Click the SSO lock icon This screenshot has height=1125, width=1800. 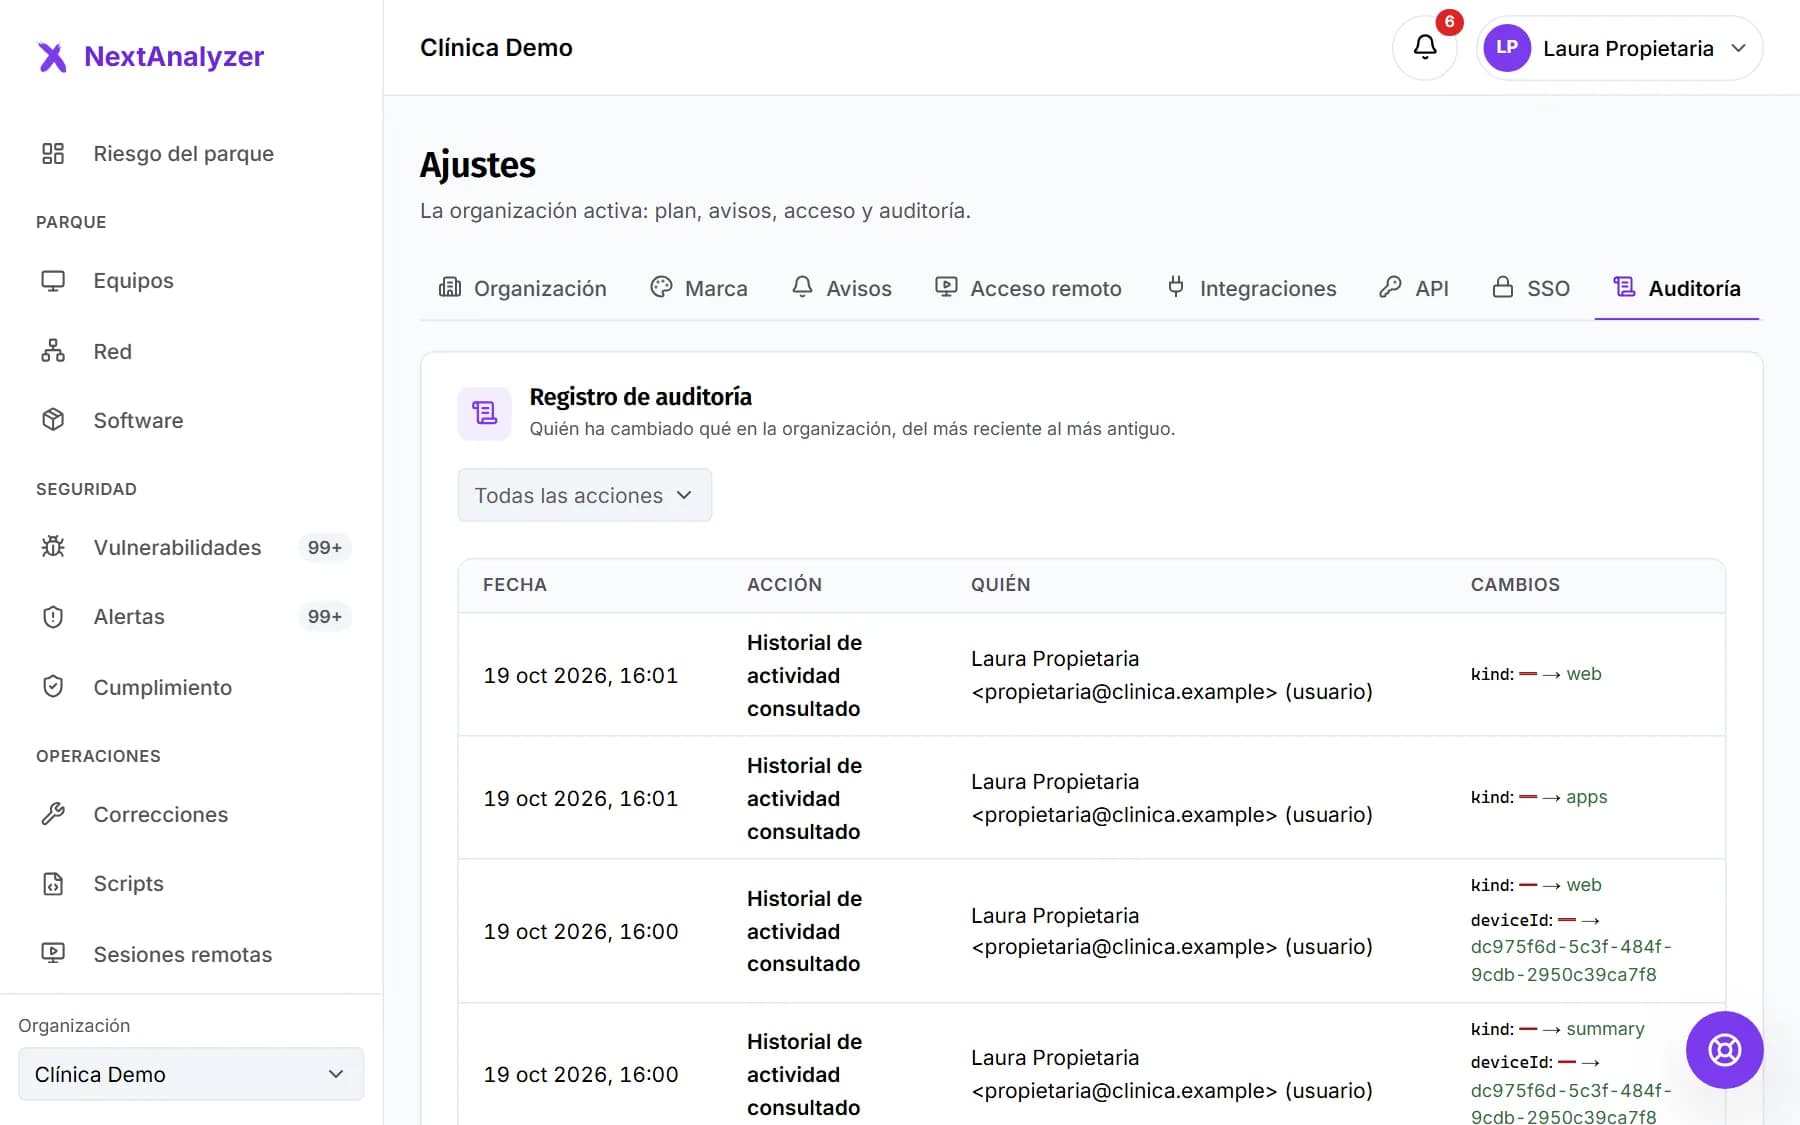tap(1502, 288)
